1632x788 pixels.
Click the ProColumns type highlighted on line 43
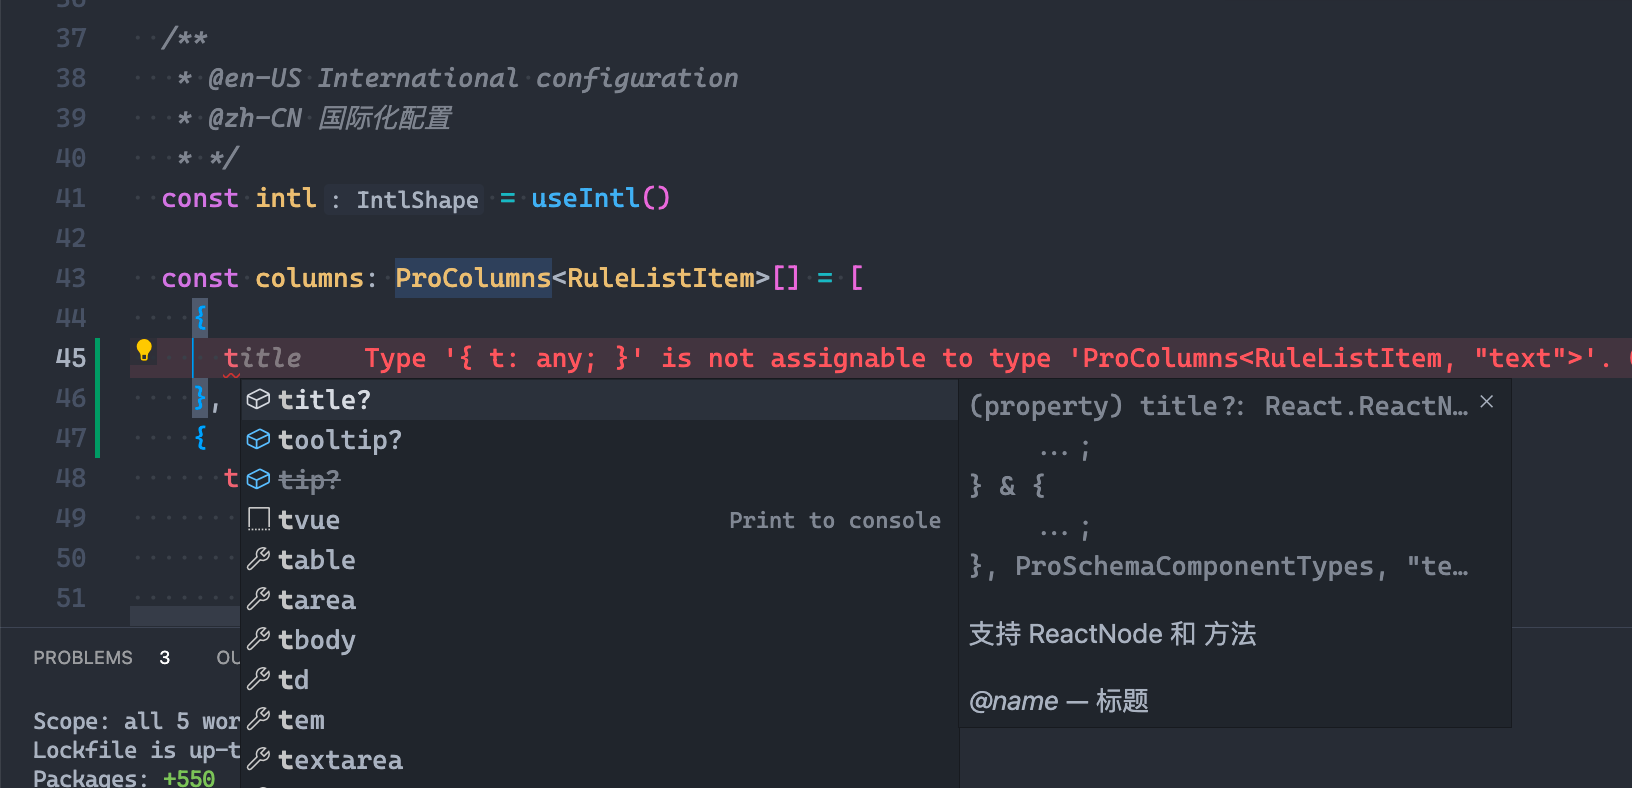(x=472, y=277)
